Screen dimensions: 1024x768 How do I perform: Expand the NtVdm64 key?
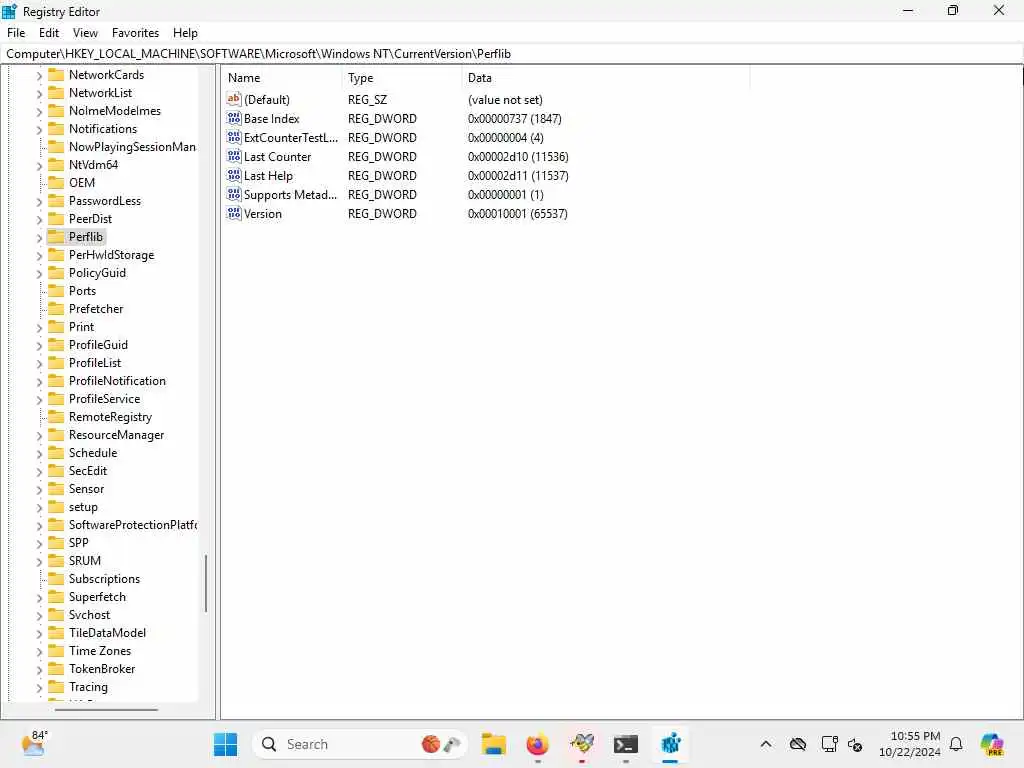click(x=39, y=166)
